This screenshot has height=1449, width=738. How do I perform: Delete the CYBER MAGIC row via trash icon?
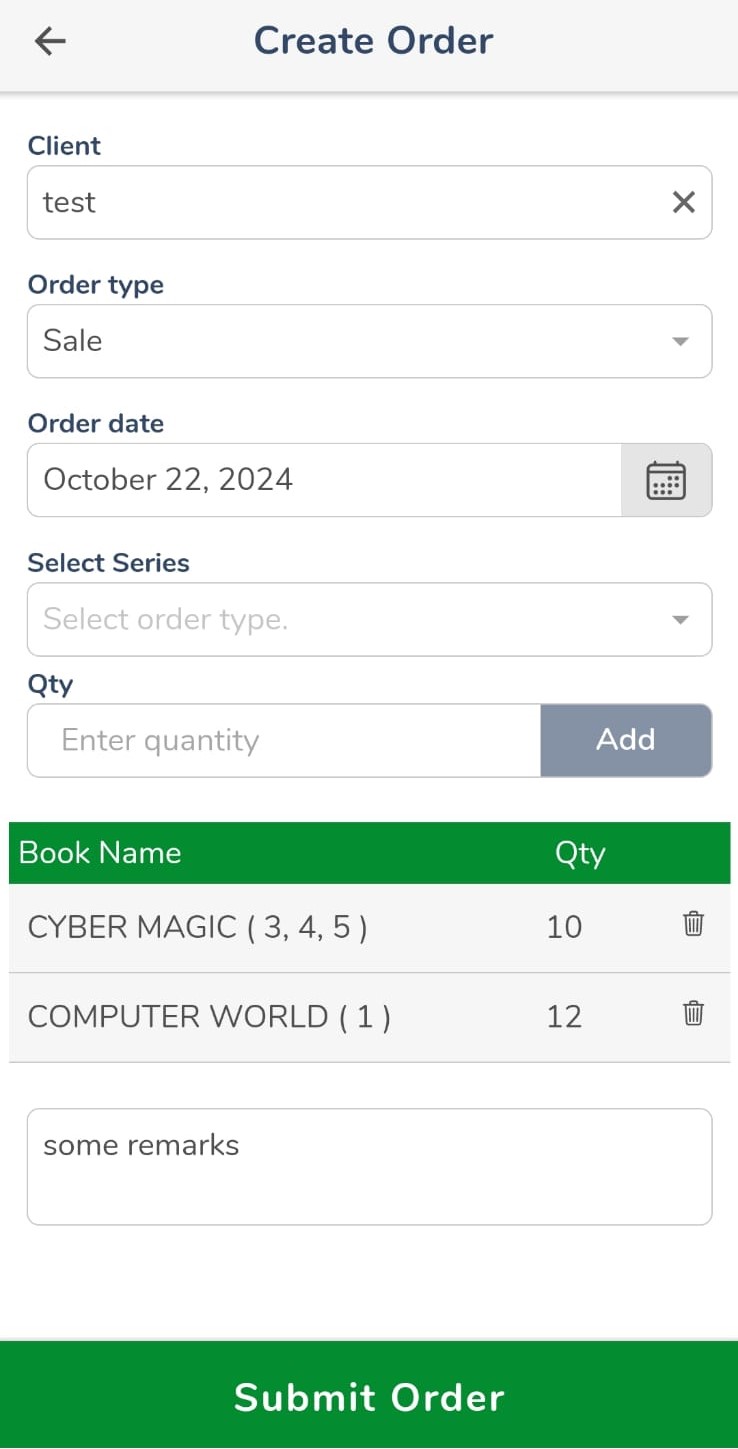(x=693, y=925)
